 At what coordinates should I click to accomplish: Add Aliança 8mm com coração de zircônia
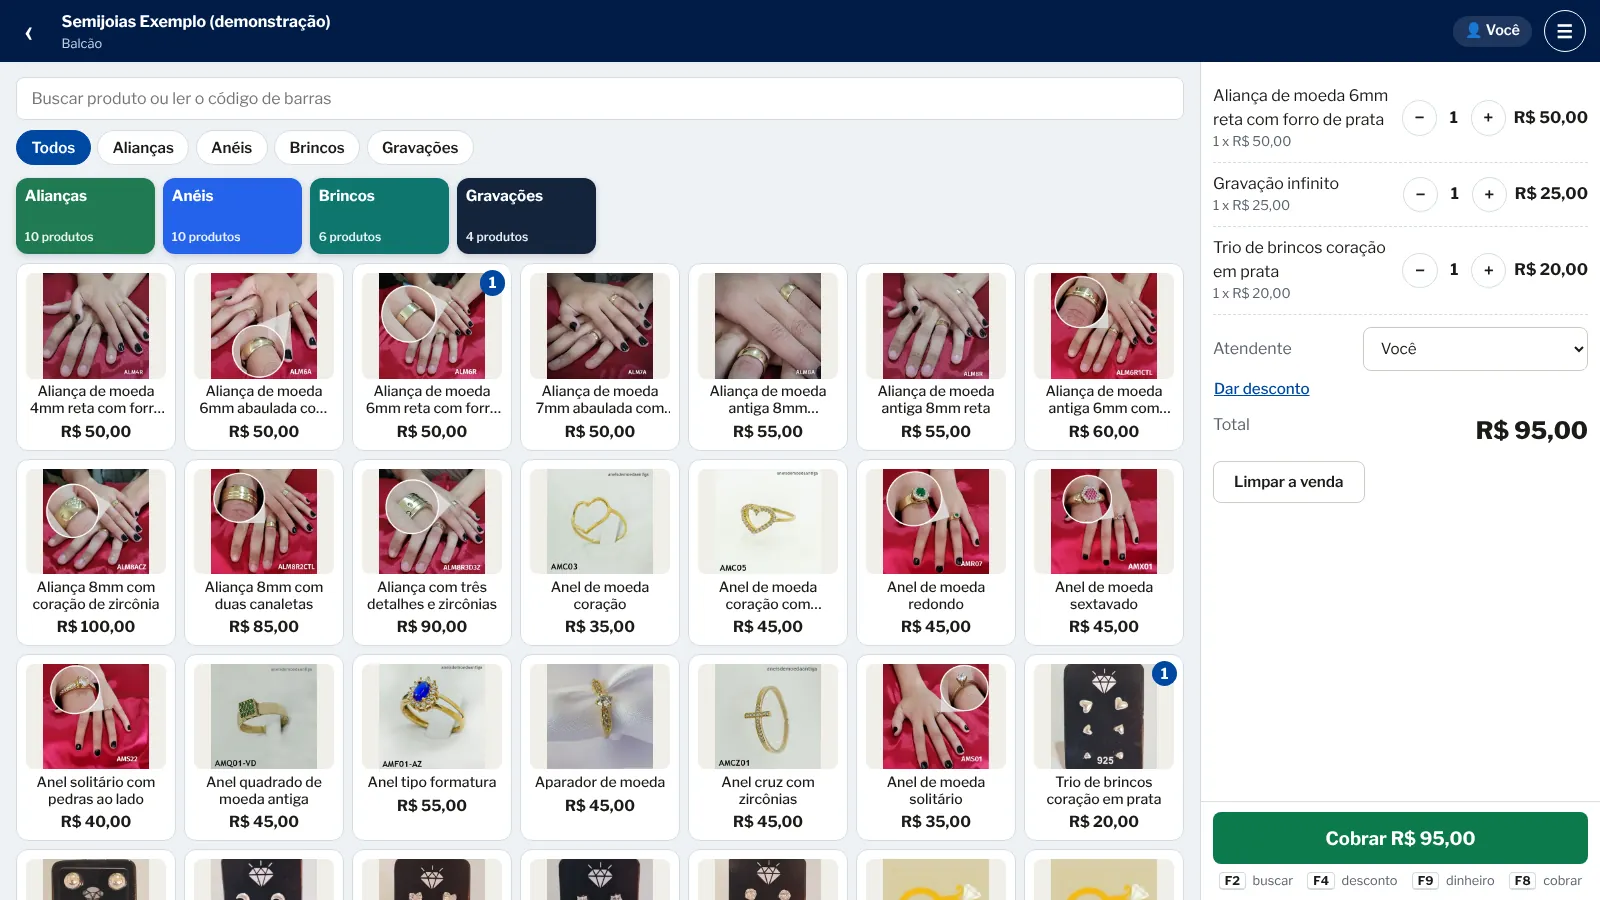coord(96,552)
